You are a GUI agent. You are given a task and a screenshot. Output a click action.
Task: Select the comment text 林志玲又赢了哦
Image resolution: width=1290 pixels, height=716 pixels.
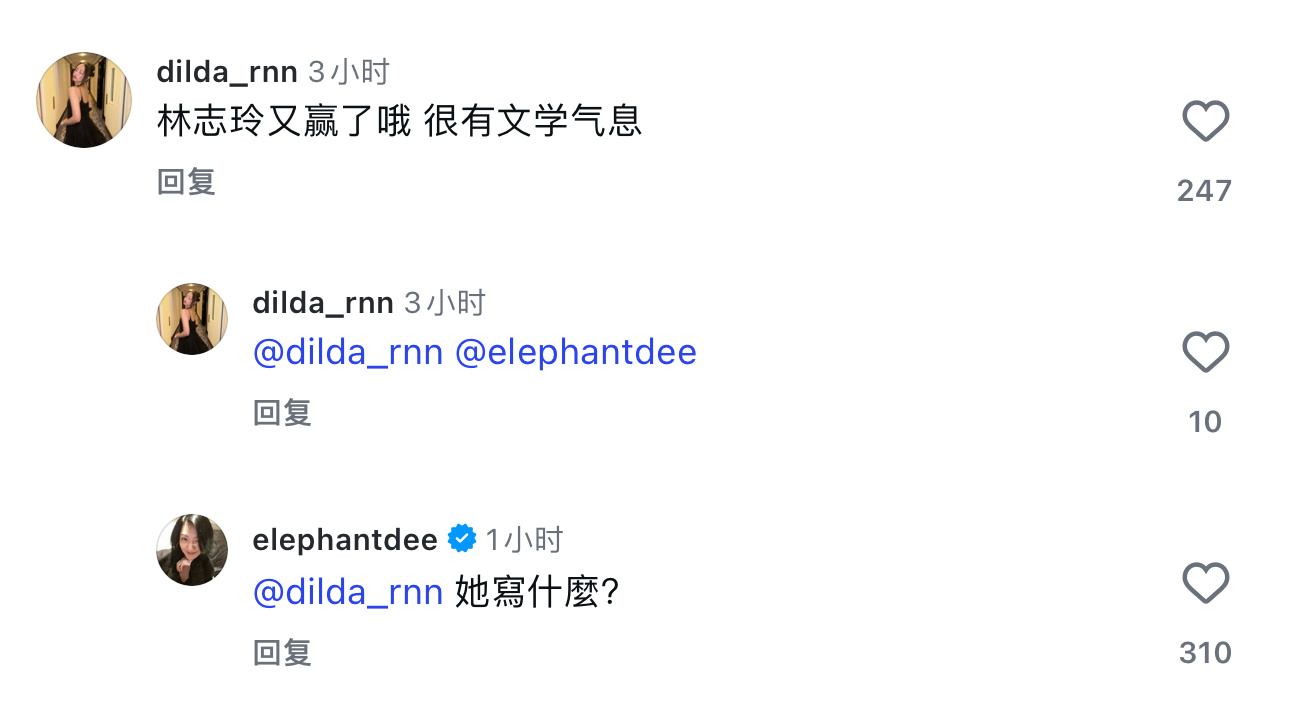pos(284,122)
